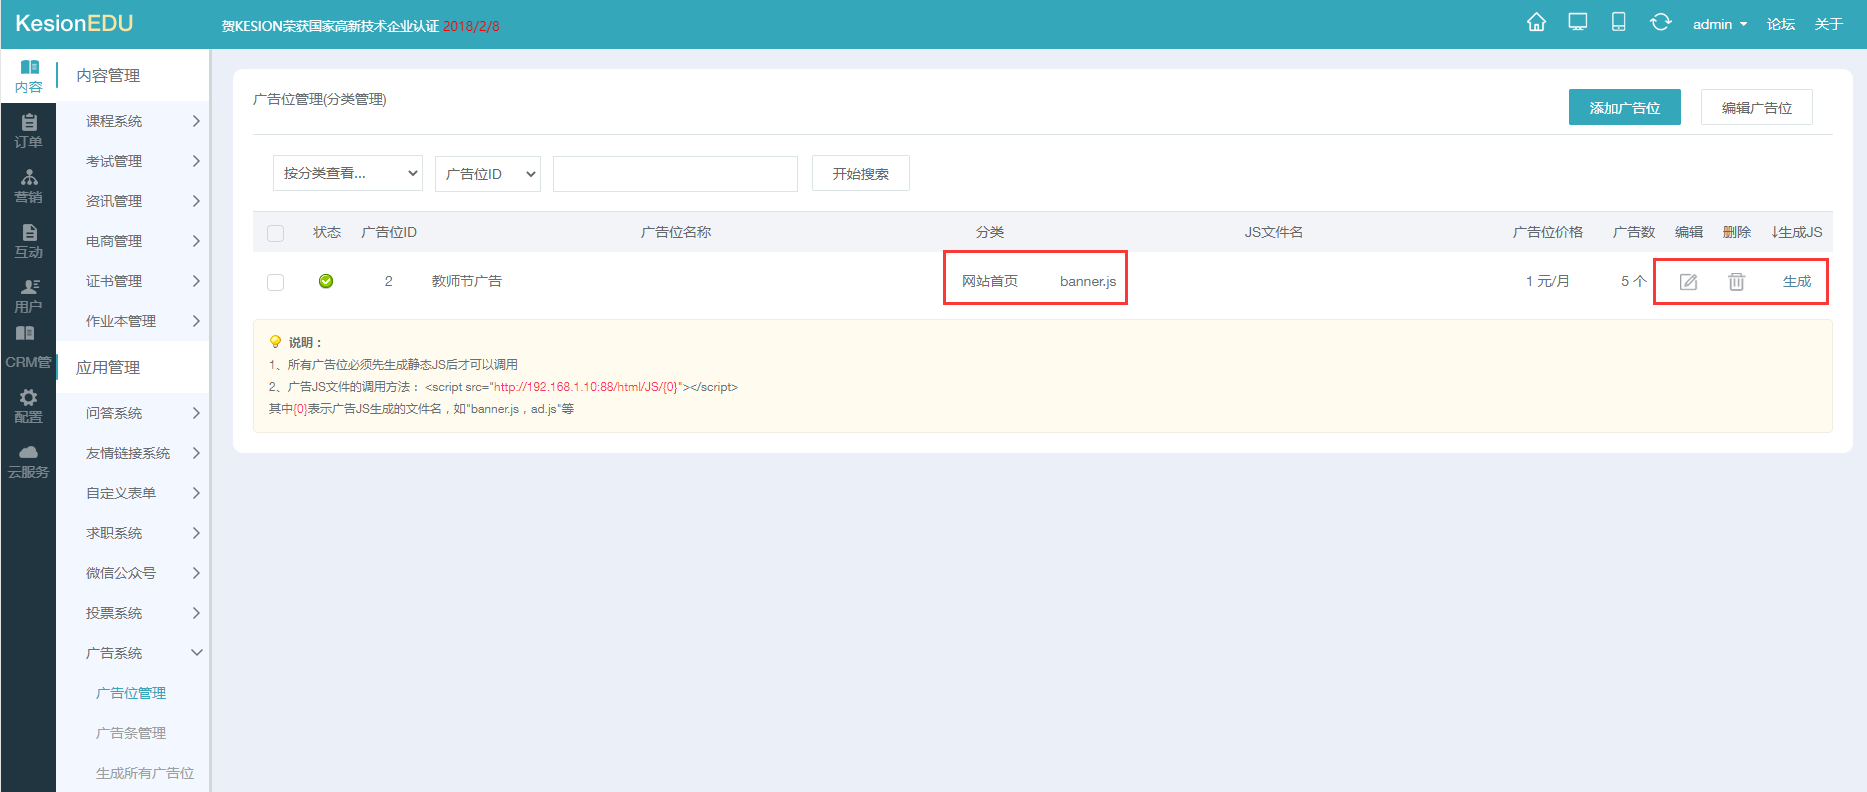
Task: Expand 友情链接系统 menu
Action: (133, 453)
